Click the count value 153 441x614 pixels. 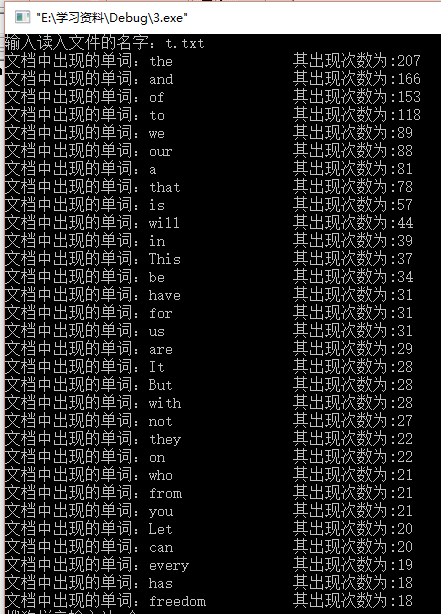click(408, 97)
